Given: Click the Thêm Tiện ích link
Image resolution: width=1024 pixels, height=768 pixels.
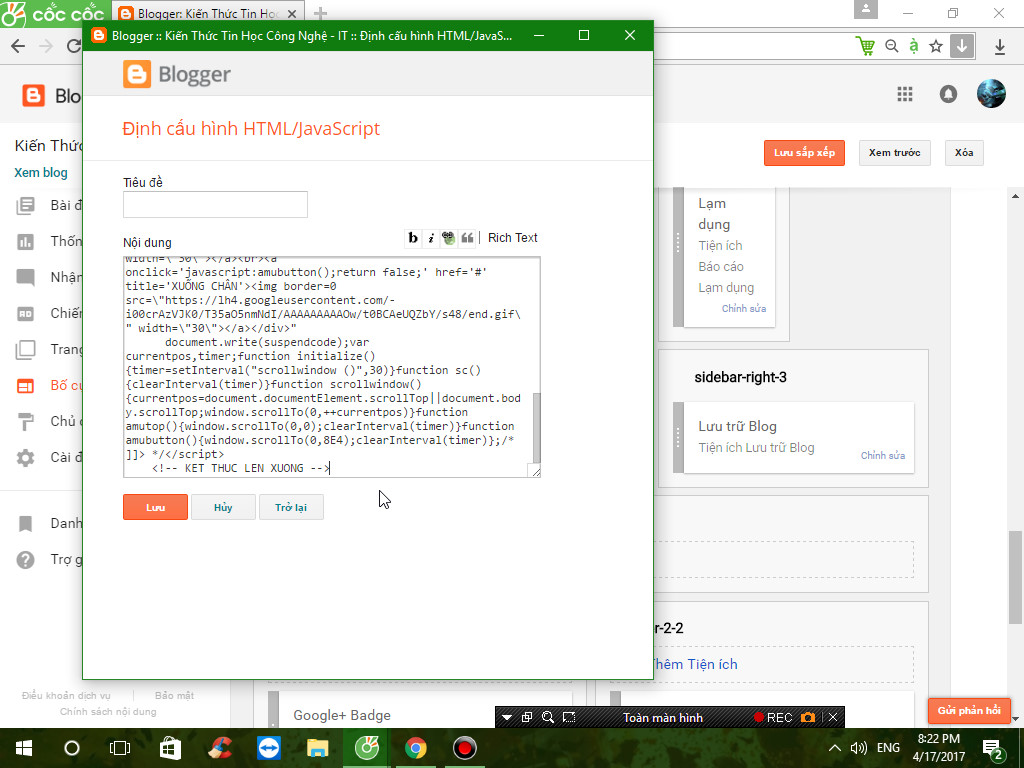Looking at the screenshot, I should (695, 664).
